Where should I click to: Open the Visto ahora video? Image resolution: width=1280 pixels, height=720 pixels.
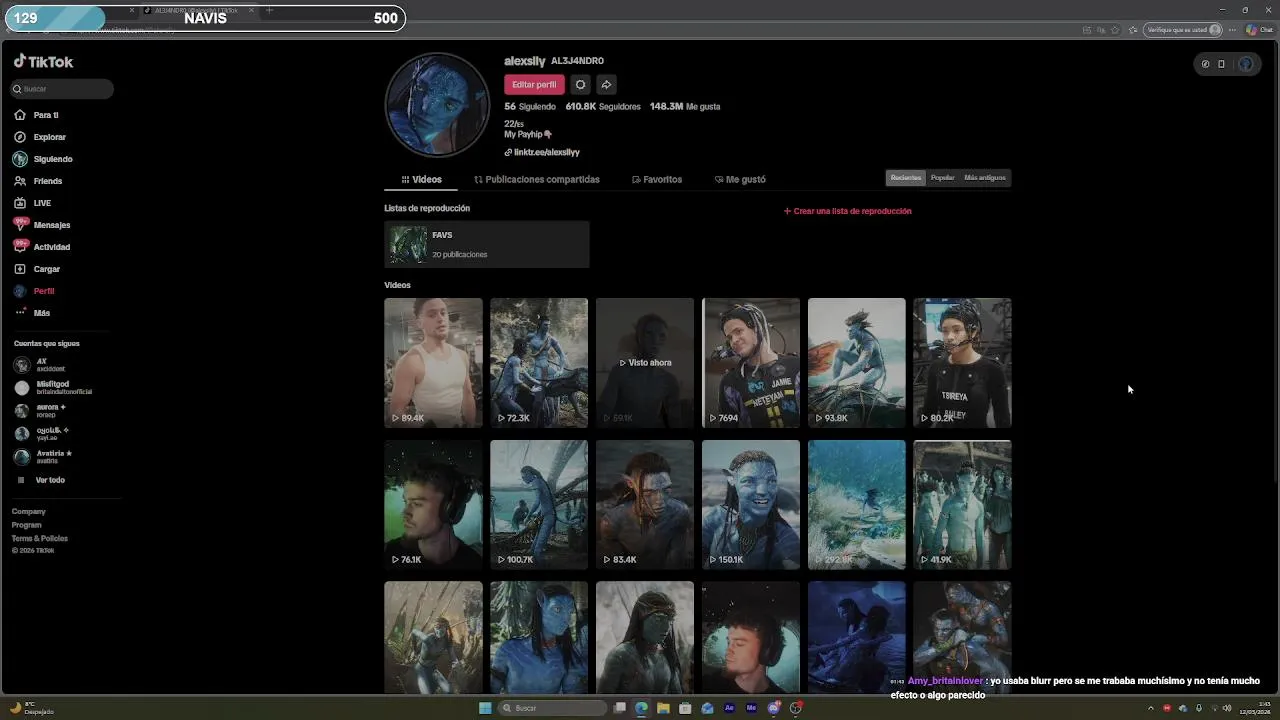645,363
